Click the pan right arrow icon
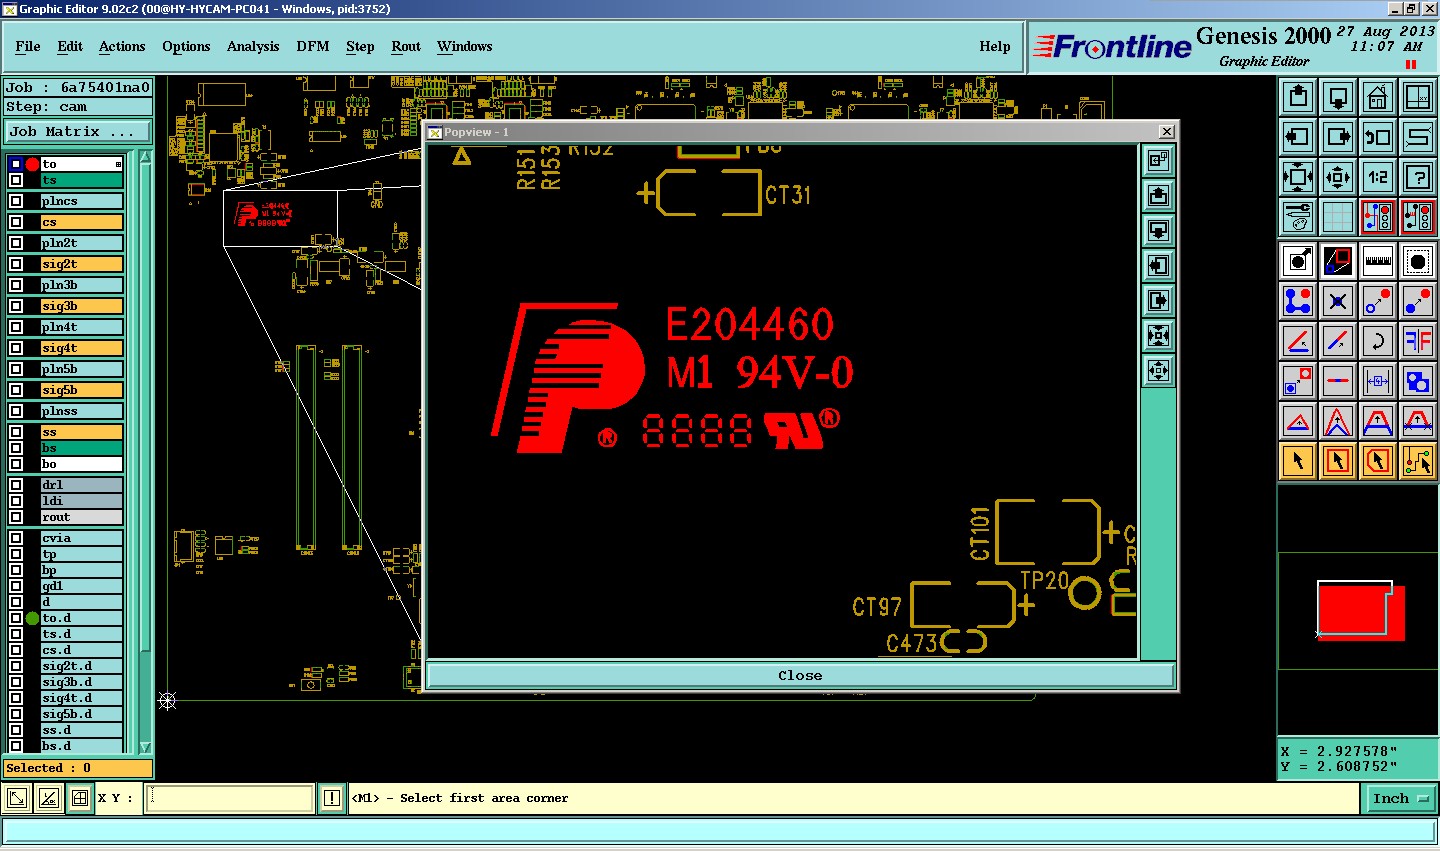 [1338, 137]
